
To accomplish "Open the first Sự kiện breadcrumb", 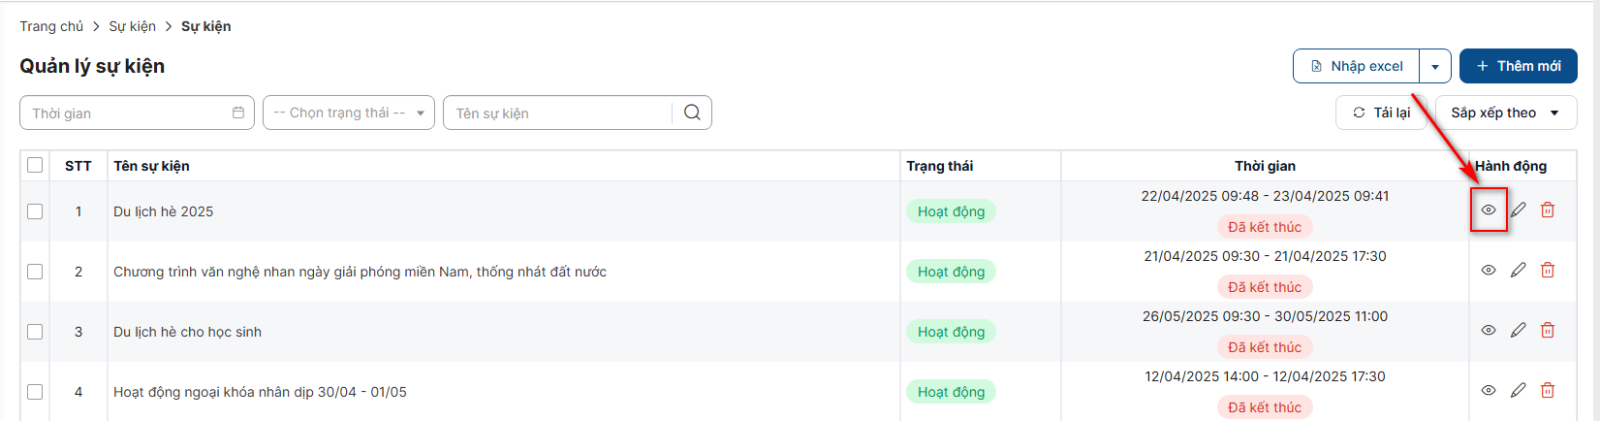I will click(132, 26).
